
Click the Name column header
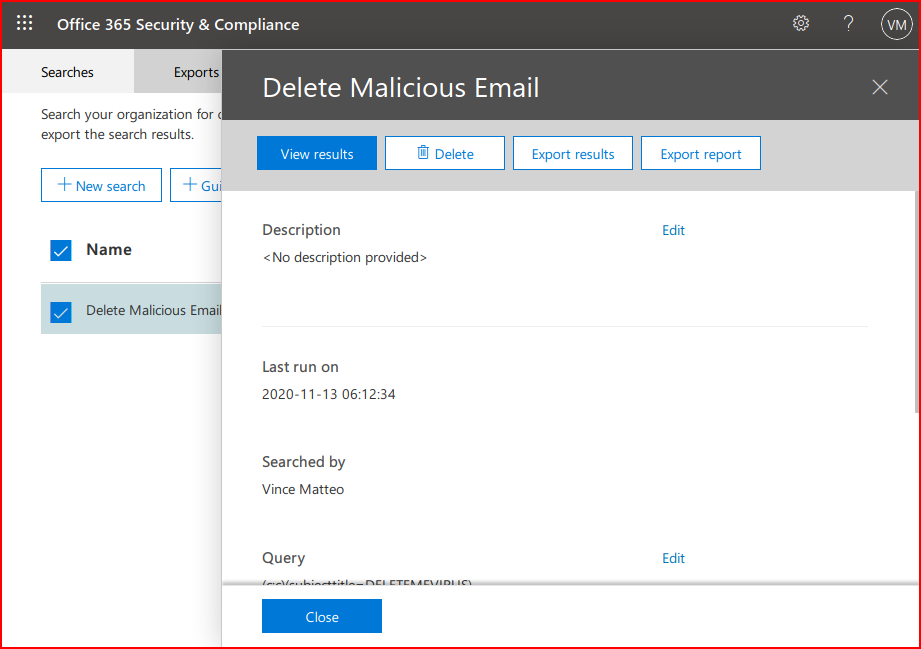[109, 250]
